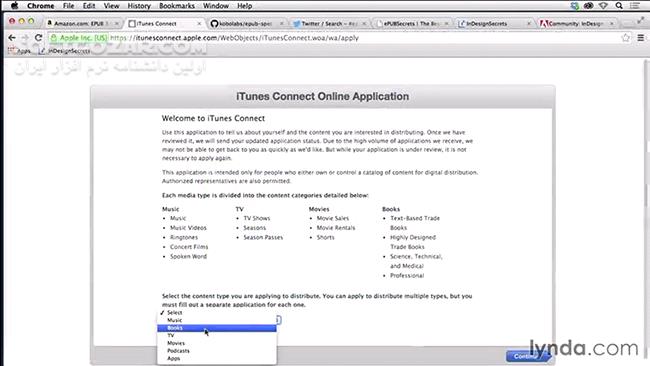
Task: Open the Chrome hamburger menu
Action: (640, 38)
